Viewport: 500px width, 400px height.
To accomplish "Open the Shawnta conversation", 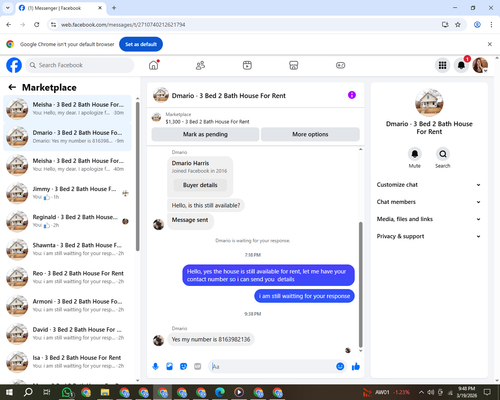I will [67, 249].
